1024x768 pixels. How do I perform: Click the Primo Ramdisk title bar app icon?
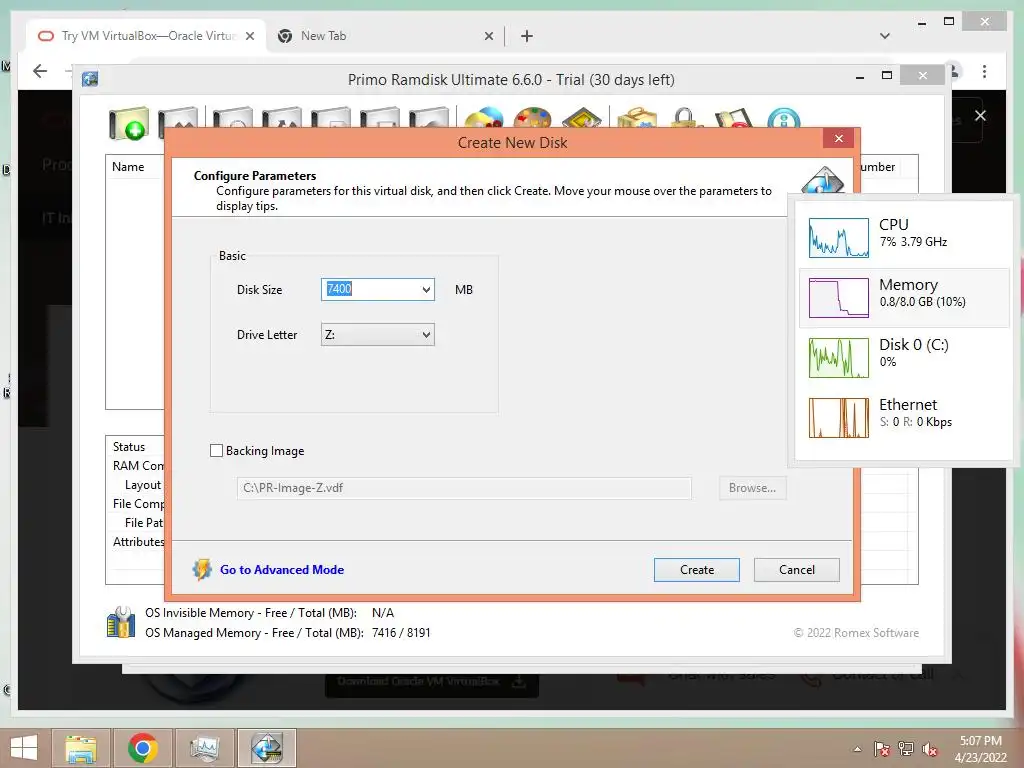click(90, 80)
